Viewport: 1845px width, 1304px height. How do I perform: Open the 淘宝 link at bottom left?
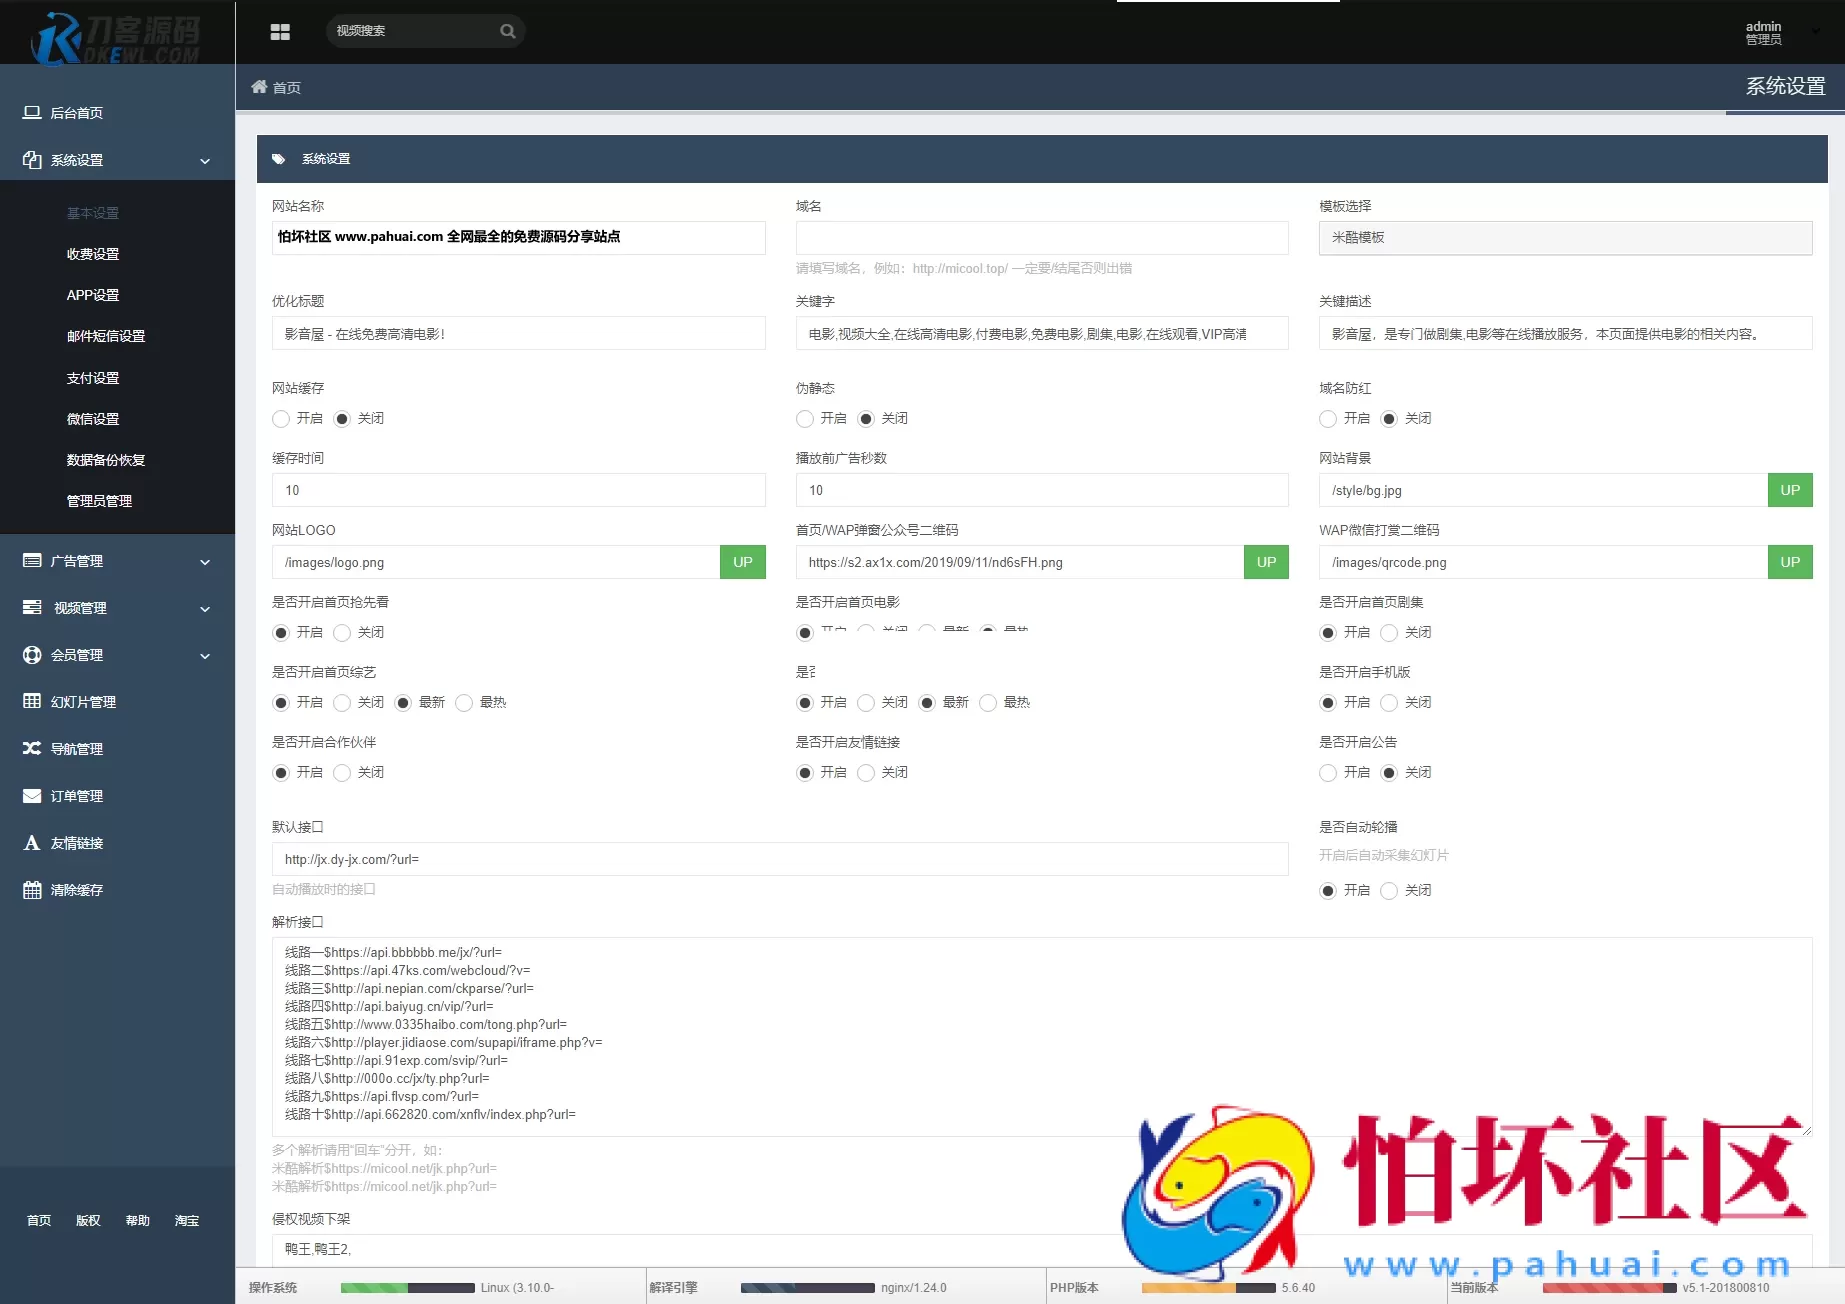[x=187, y=1220]
